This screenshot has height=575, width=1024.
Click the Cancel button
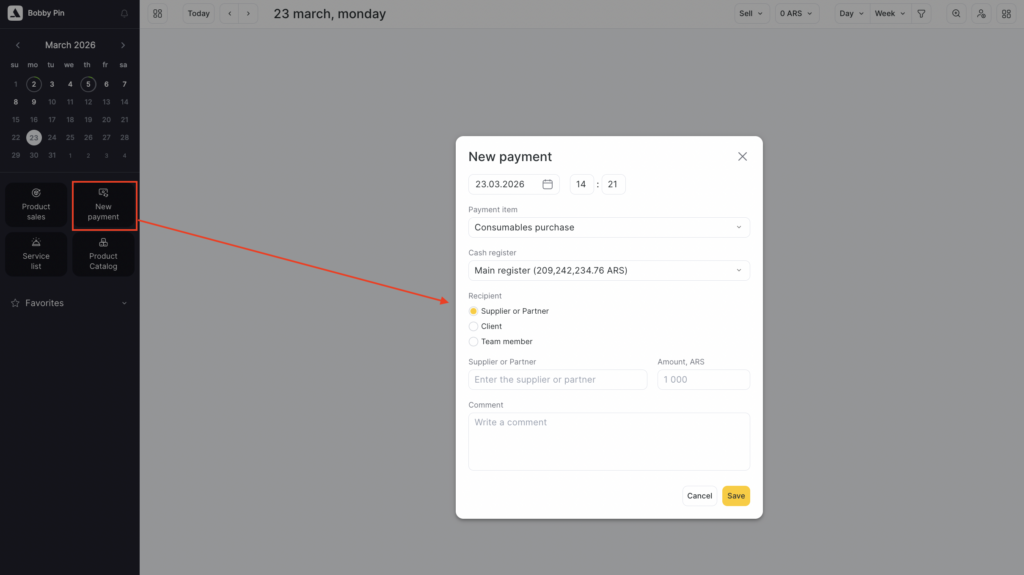(x=699, y=496)
